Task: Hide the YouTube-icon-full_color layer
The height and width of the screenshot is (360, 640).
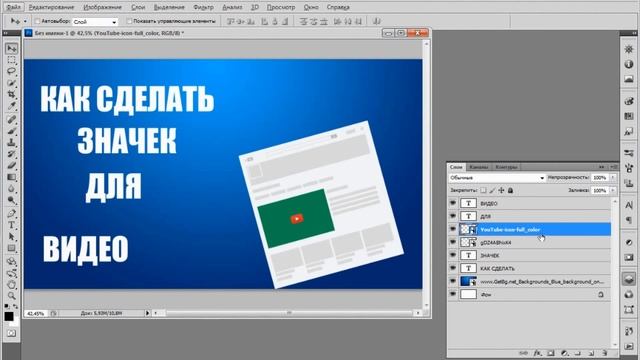Action: tap(453, 229)
